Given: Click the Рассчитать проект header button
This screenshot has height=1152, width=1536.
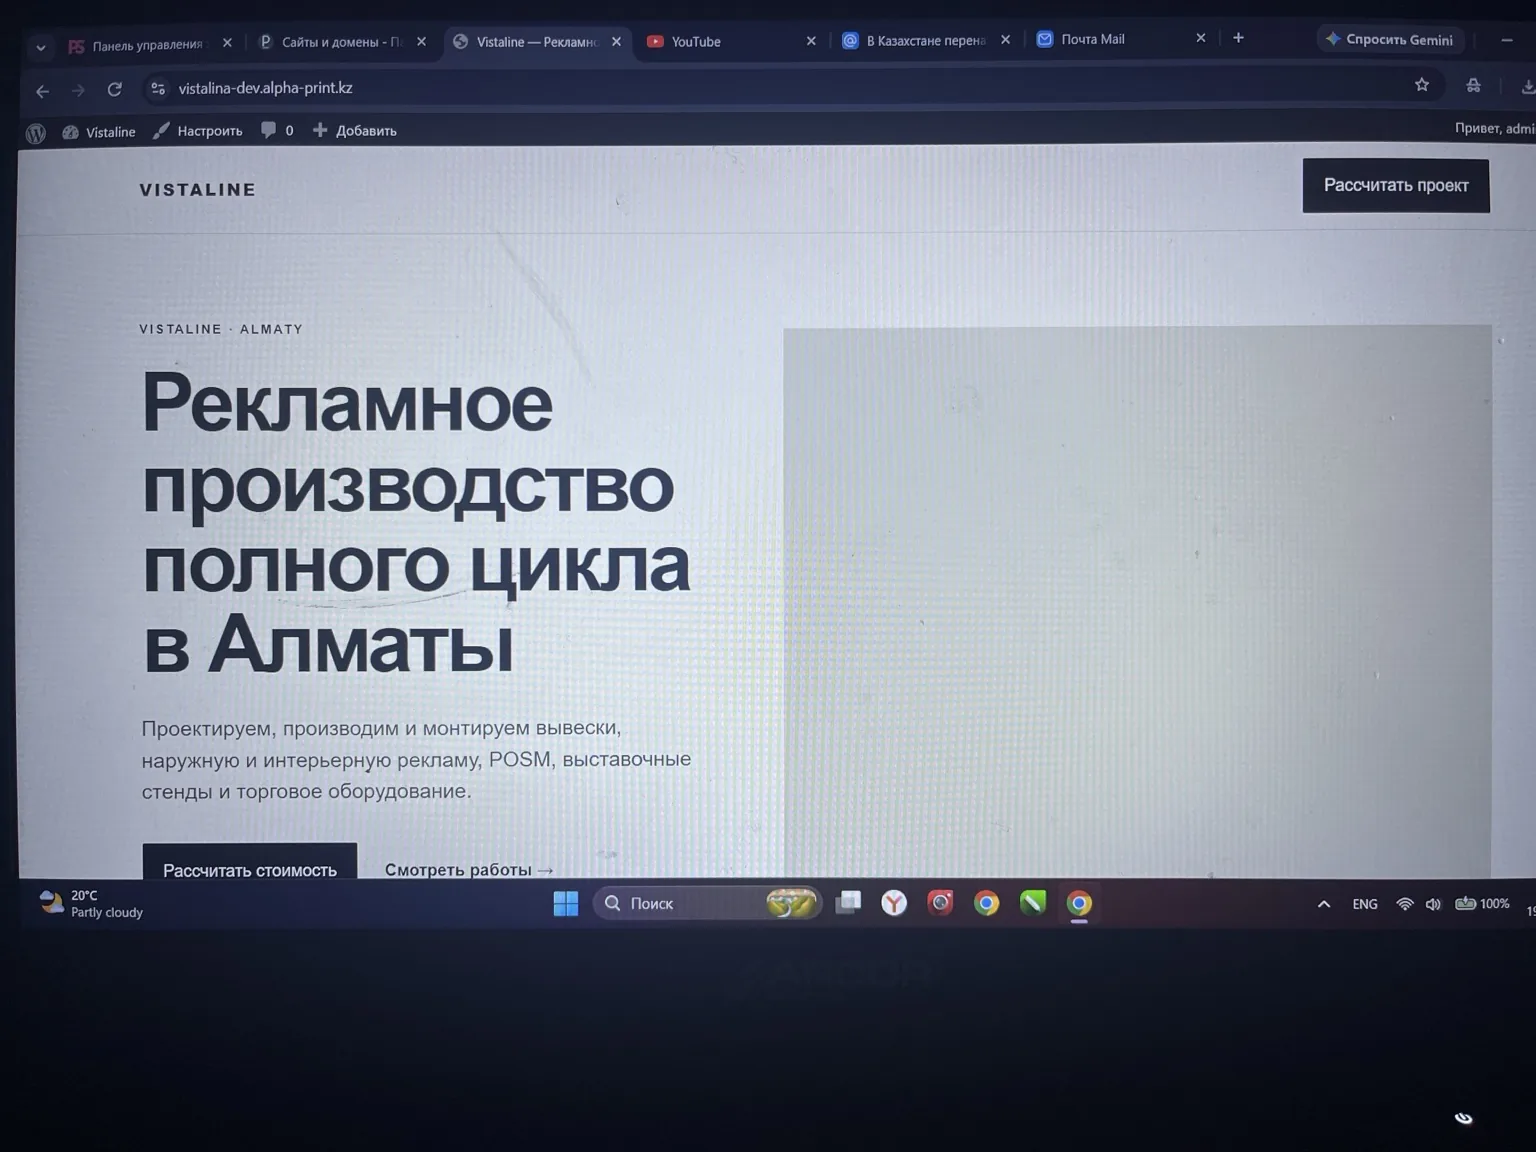Looking at the screenshot, I should pos(1396,185).
